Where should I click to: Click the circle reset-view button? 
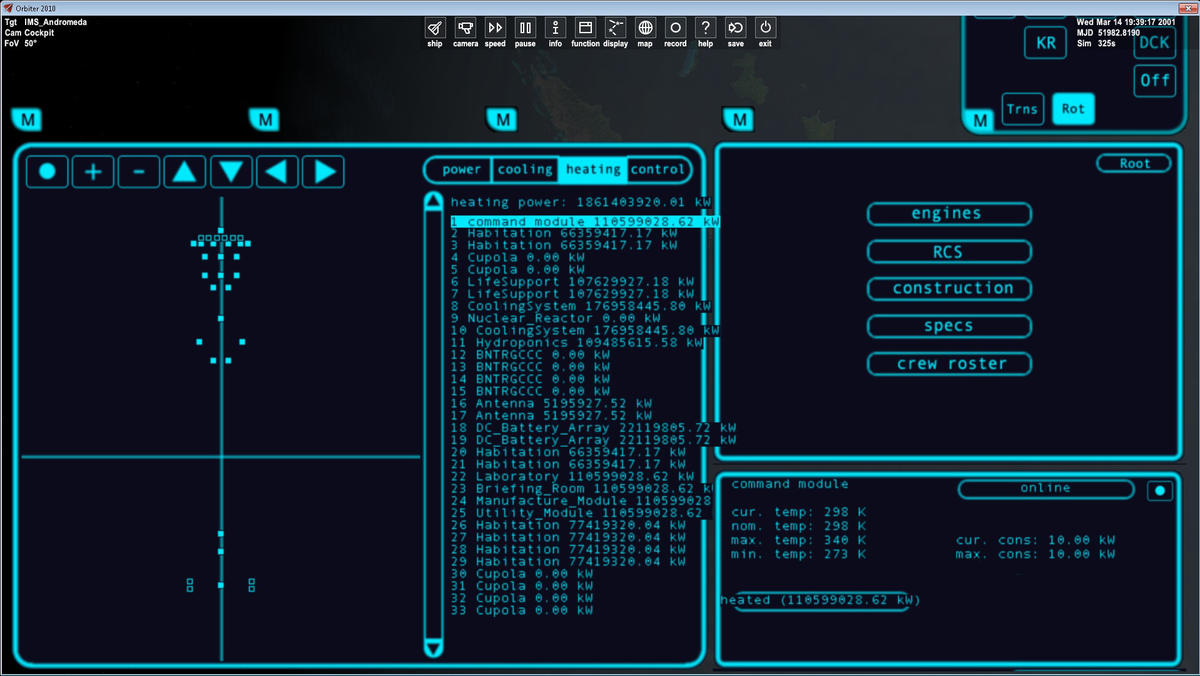coord(47,172)
